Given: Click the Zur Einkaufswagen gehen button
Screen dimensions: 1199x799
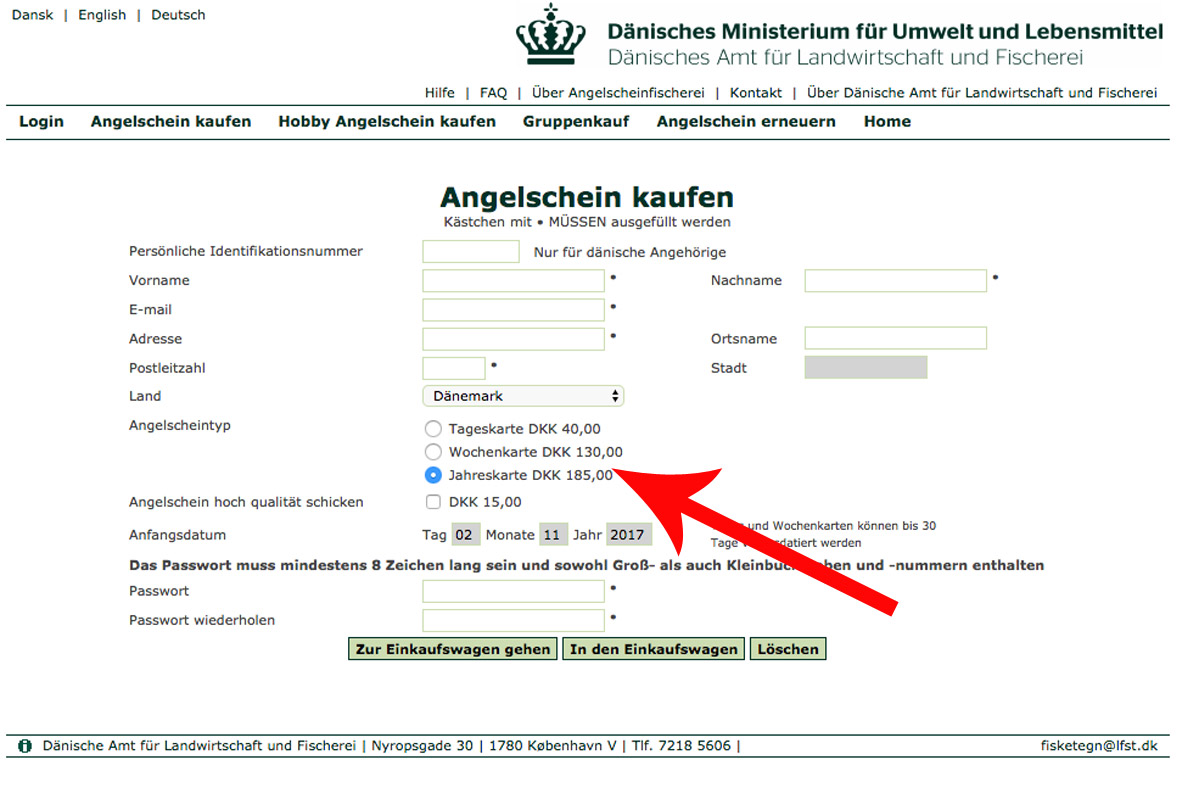Looking at the screenshot, I should point(452,648).
